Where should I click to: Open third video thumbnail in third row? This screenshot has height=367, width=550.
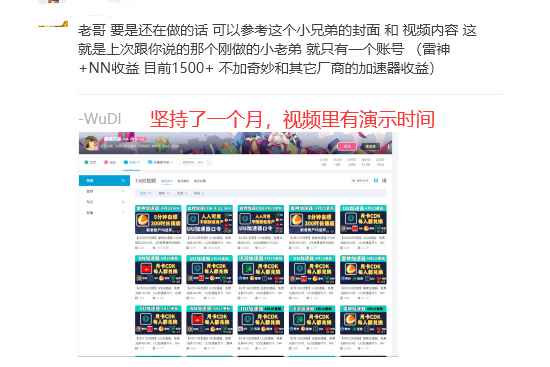261,320
